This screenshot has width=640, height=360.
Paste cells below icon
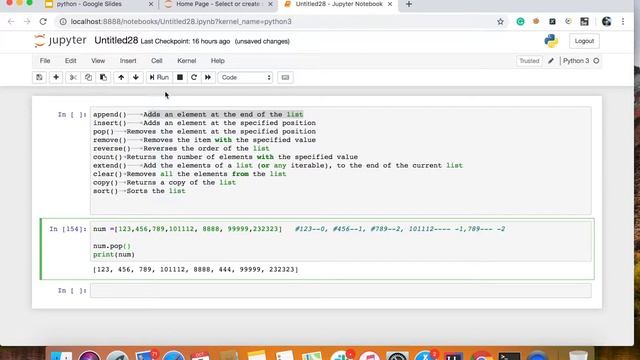click(103, 77)
